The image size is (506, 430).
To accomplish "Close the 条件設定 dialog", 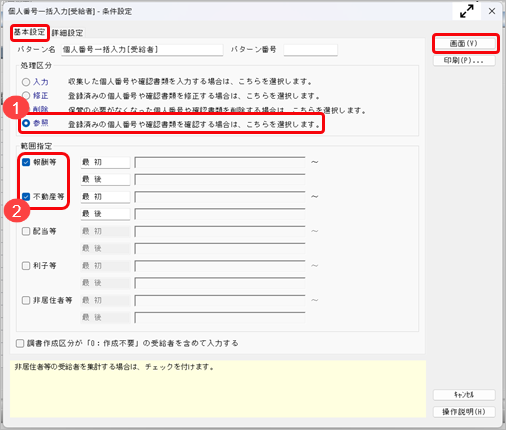I will pos(492,11).
